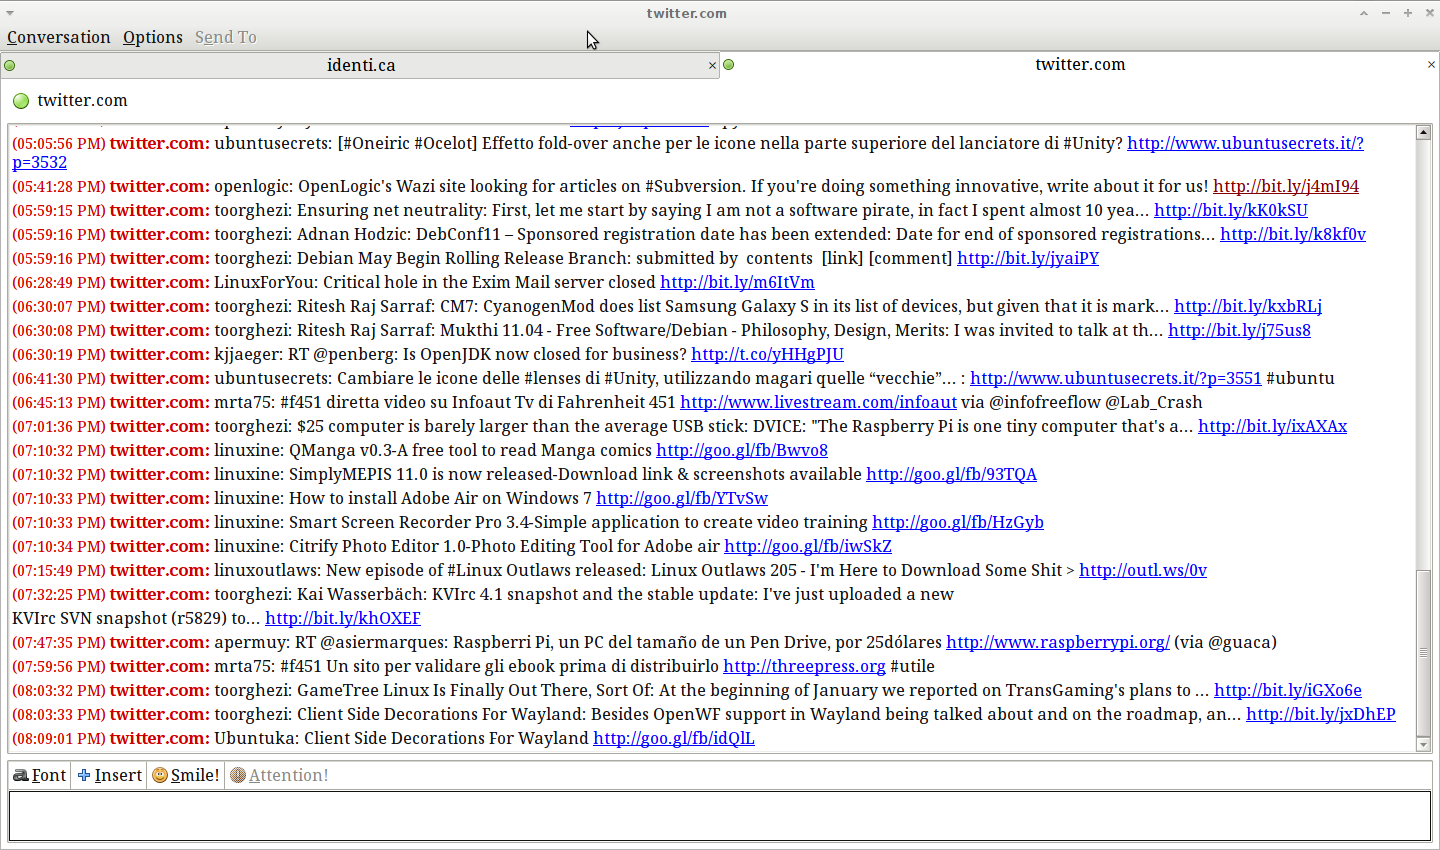
Task: Close the twitter.com tab
Action: click(1431, 65)
